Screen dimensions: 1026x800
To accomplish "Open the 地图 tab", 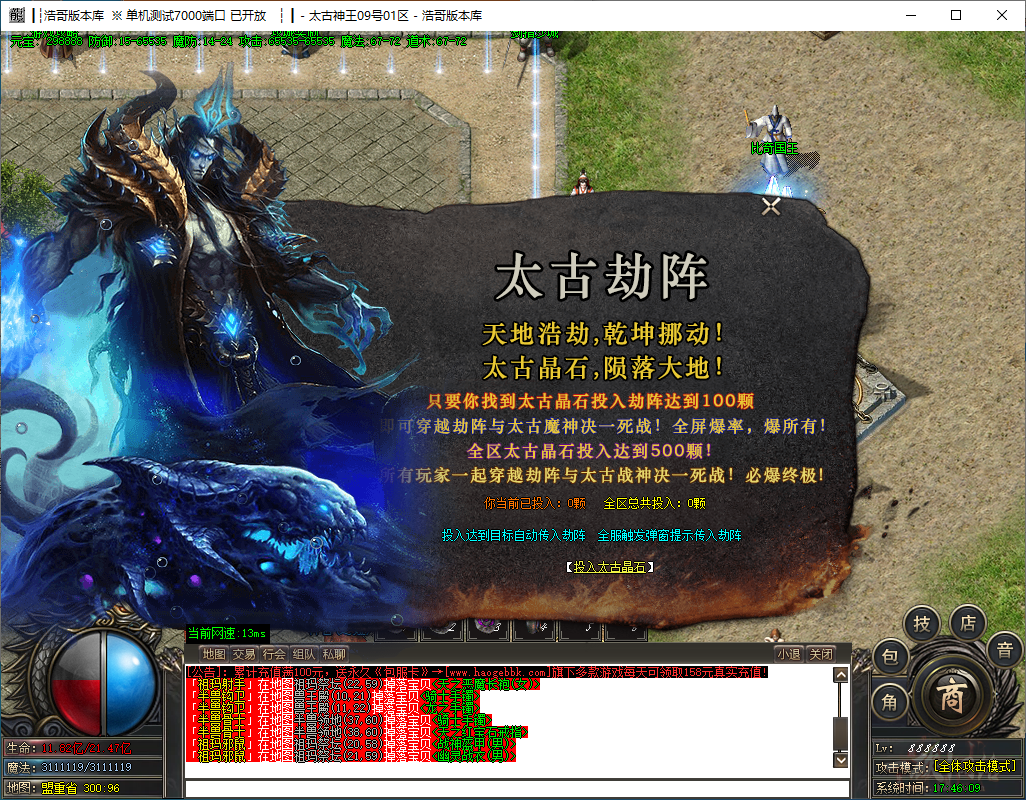I will pyautogui.click(x=214, y=654).
